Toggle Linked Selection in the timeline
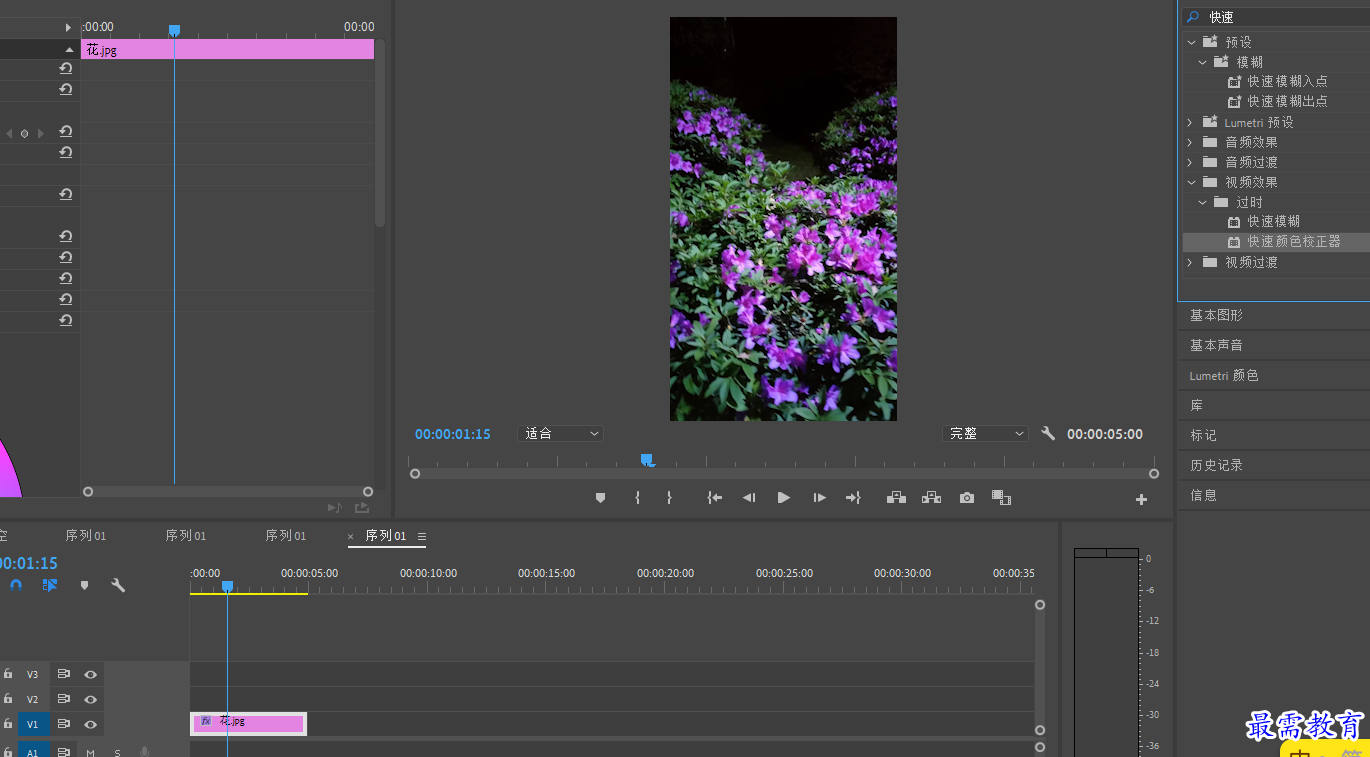Screen dimensions: 1370x757 click(x=50, y=586)
